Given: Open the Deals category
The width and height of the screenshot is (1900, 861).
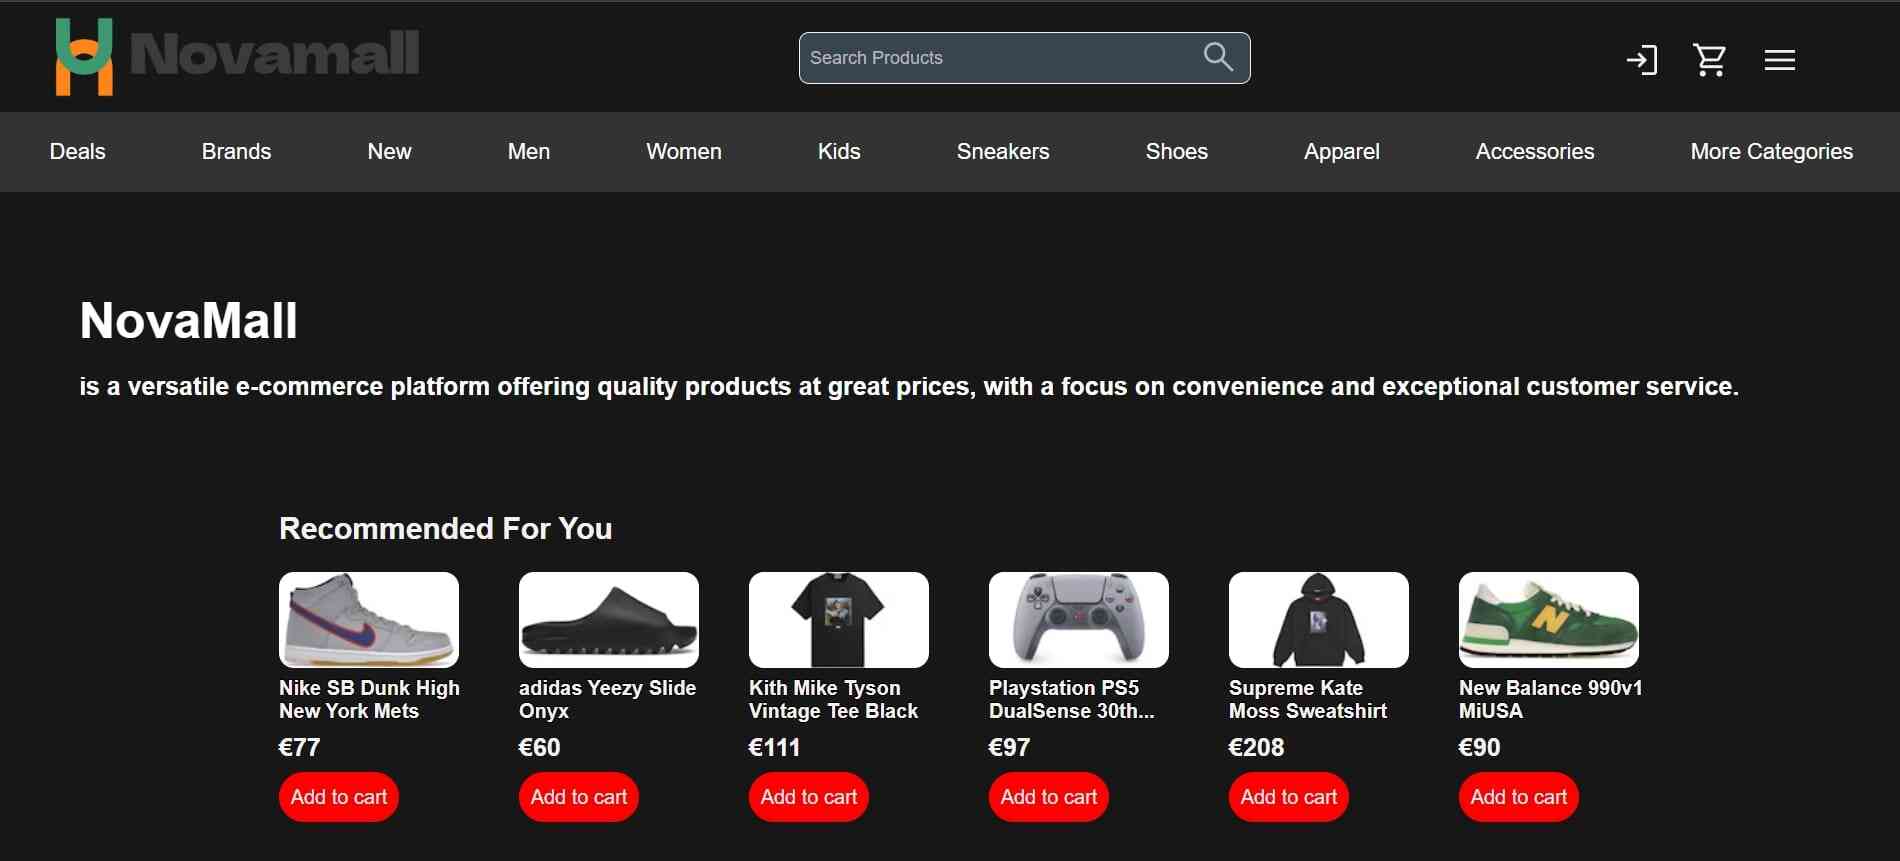Looking at the screenshot, I should (78, 151).
